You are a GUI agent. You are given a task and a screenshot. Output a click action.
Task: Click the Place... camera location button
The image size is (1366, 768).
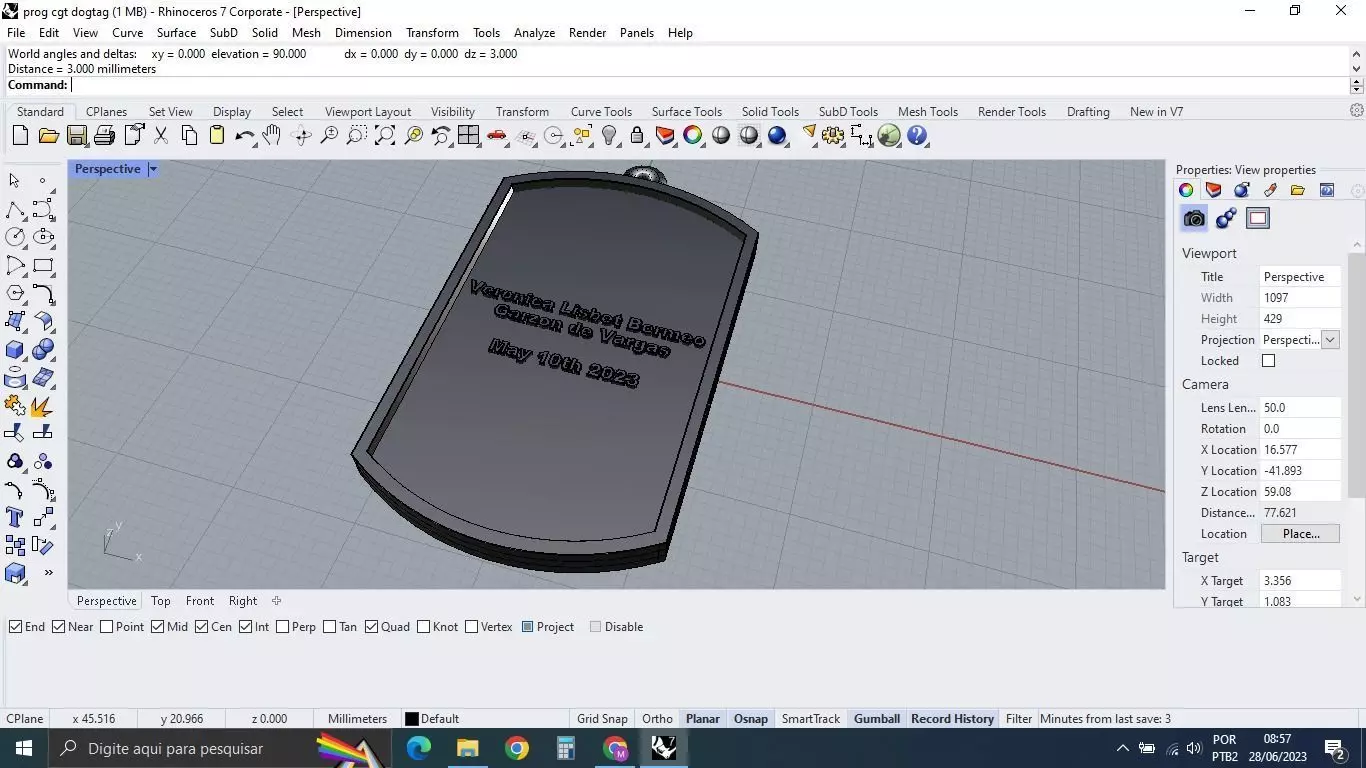[1300, 534]
